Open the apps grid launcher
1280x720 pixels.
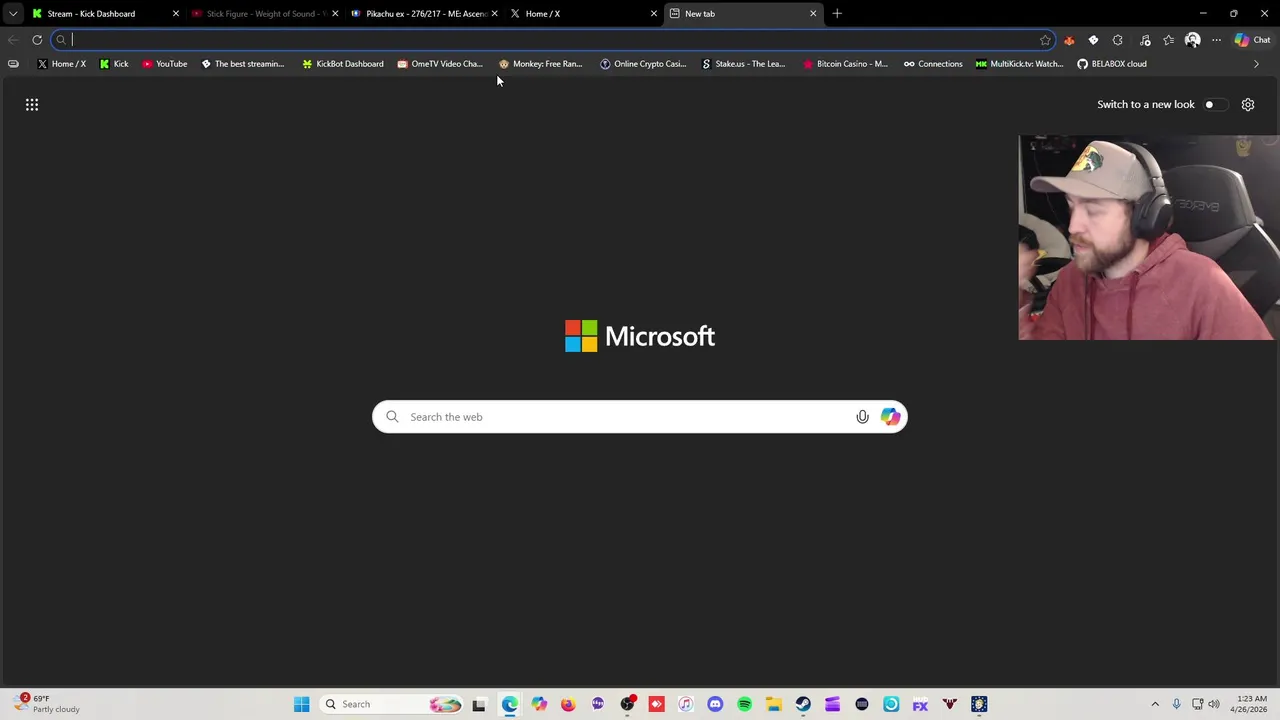(32, 104)
